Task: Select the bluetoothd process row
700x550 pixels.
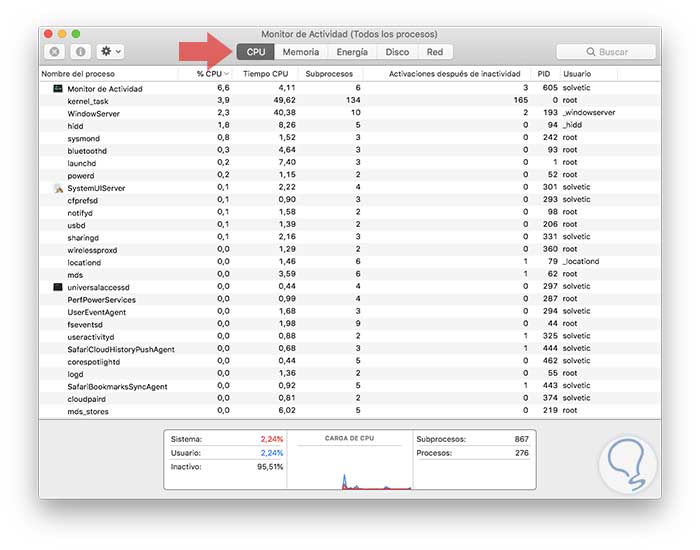Action: point(350,150)
